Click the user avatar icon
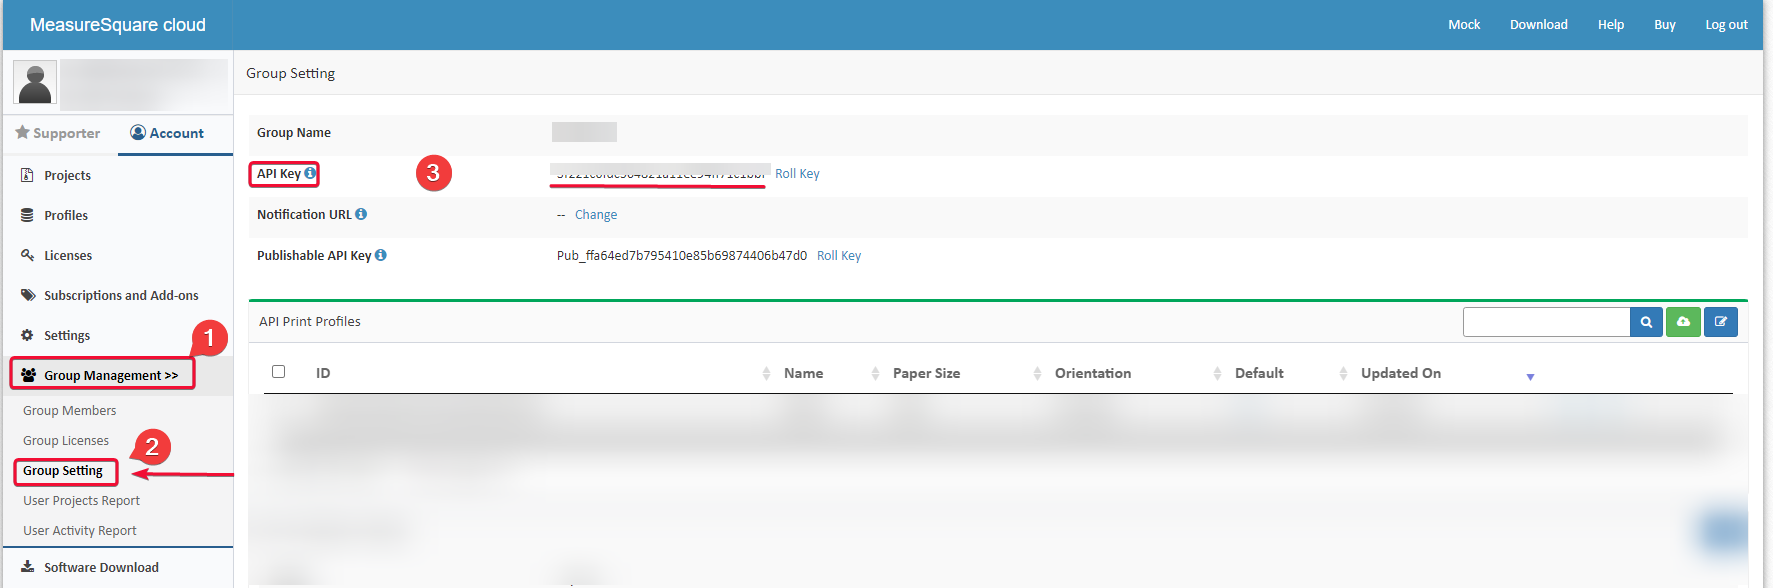1773x588 pixels. pyautogui.click(x=35, y=82)
